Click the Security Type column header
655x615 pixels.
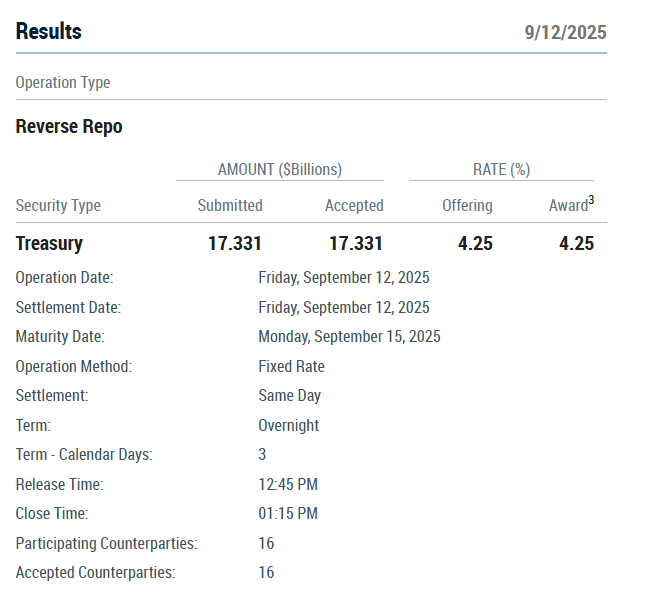(58, 205)
